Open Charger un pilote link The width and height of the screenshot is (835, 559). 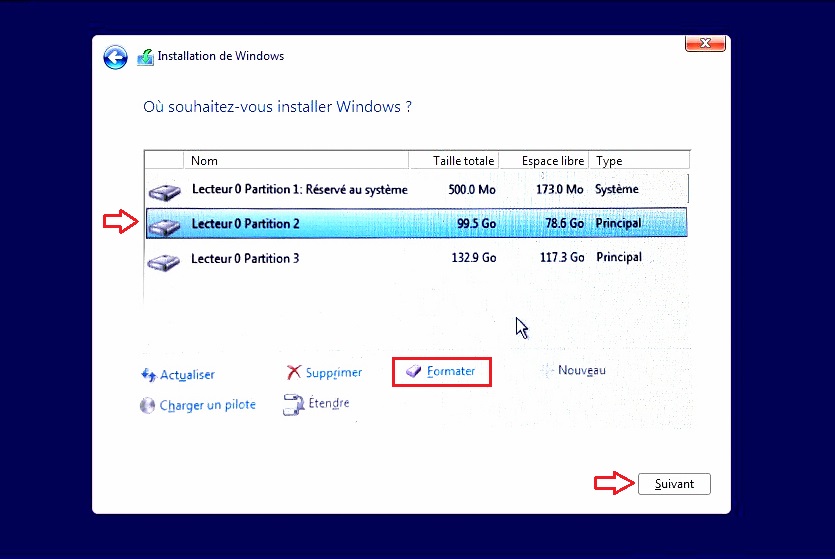(x=208, y=405)
